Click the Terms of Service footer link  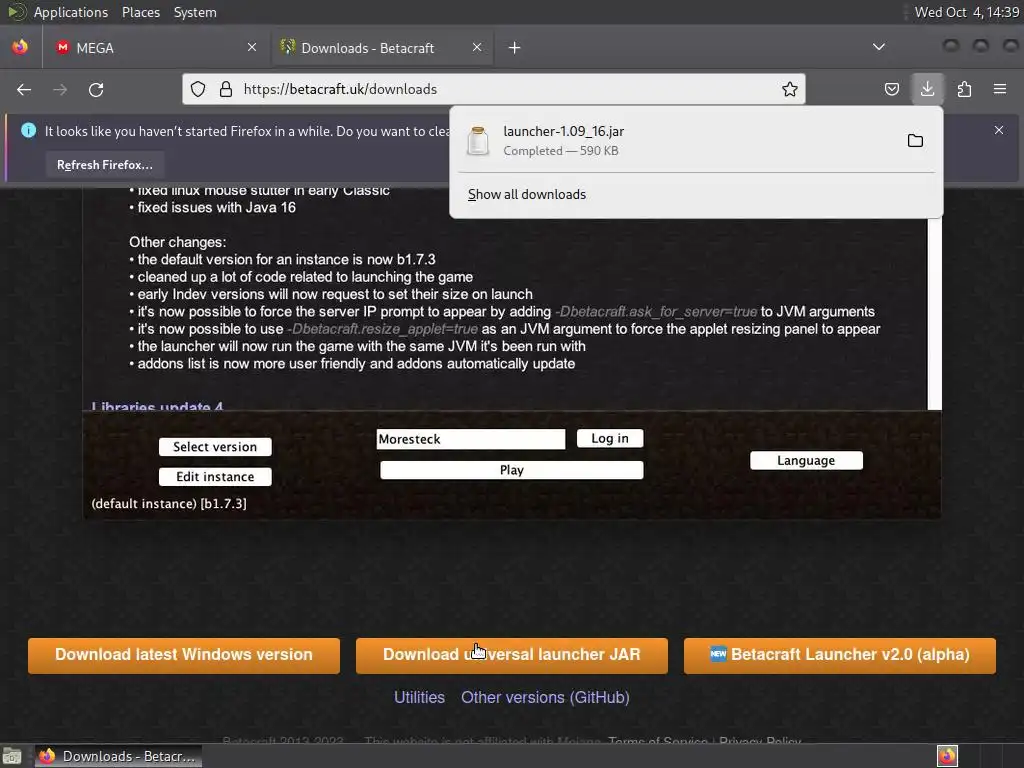click(658, 741)
